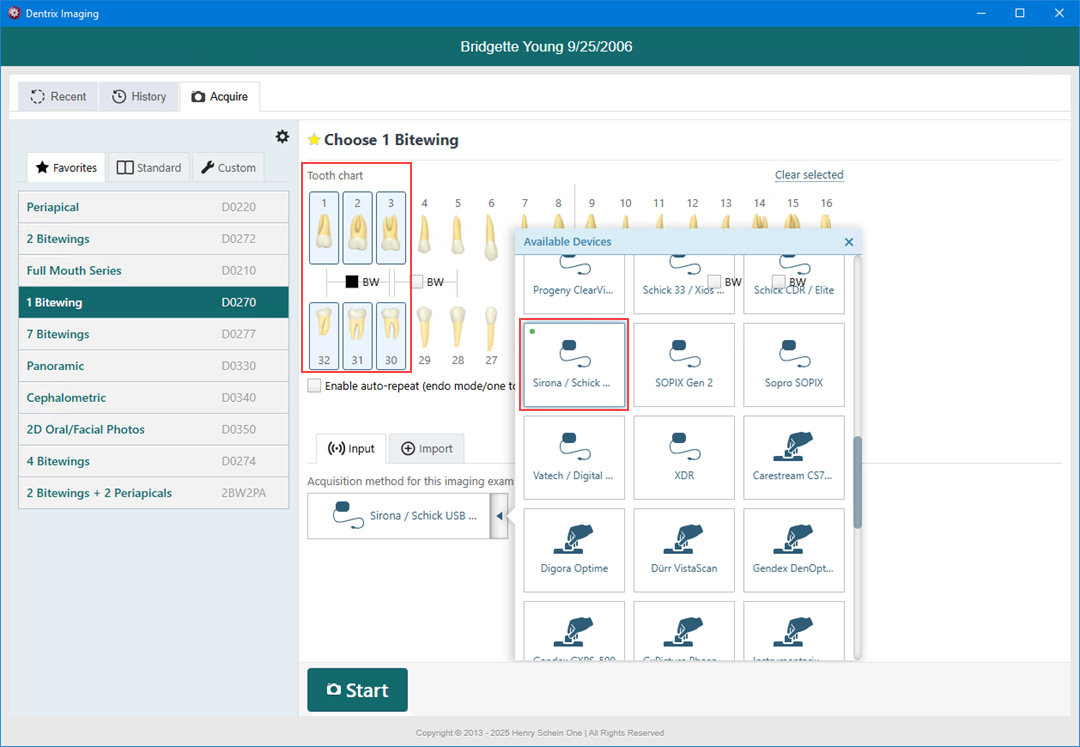Open the Sirona / Schick USB acquisition selector
Viewport: 1080px width, 747px height.
399,516
